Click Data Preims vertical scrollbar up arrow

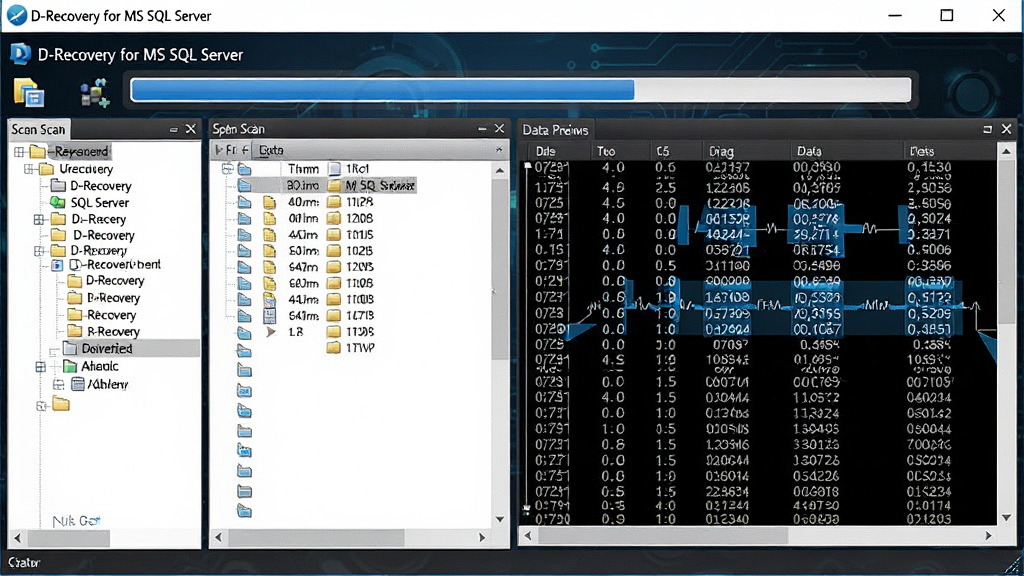1006,152
